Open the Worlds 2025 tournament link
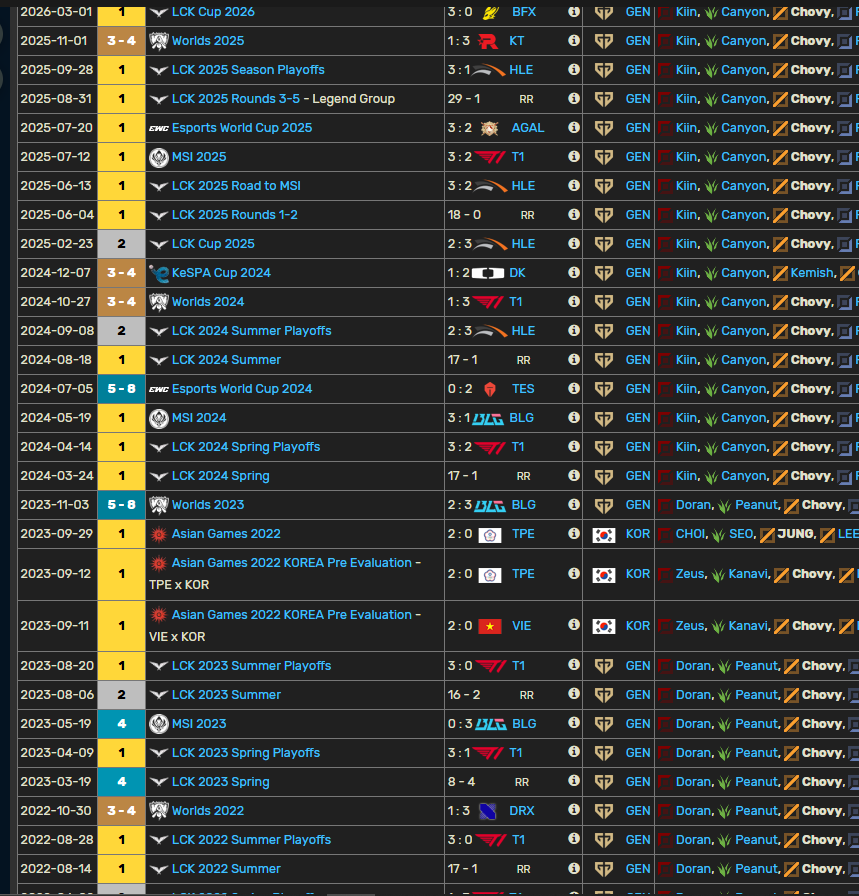859x896 pixels. click(207, 41)
